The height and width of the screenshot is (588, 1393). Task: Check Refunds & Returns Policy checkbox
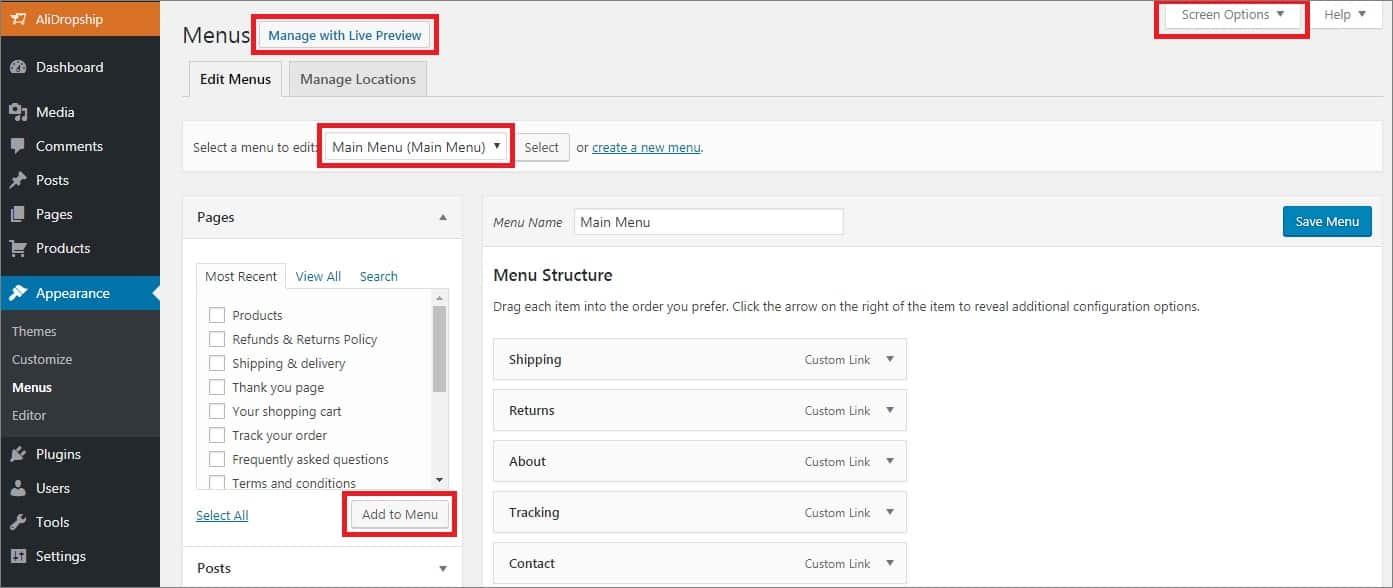pyautogui.click(x=216, y=339)
